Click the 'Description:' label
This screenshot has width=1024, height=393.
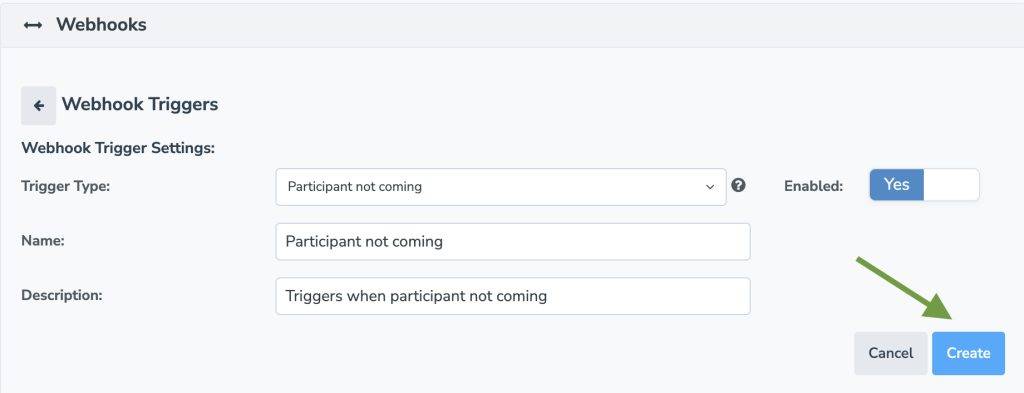(x=61, y=295)
